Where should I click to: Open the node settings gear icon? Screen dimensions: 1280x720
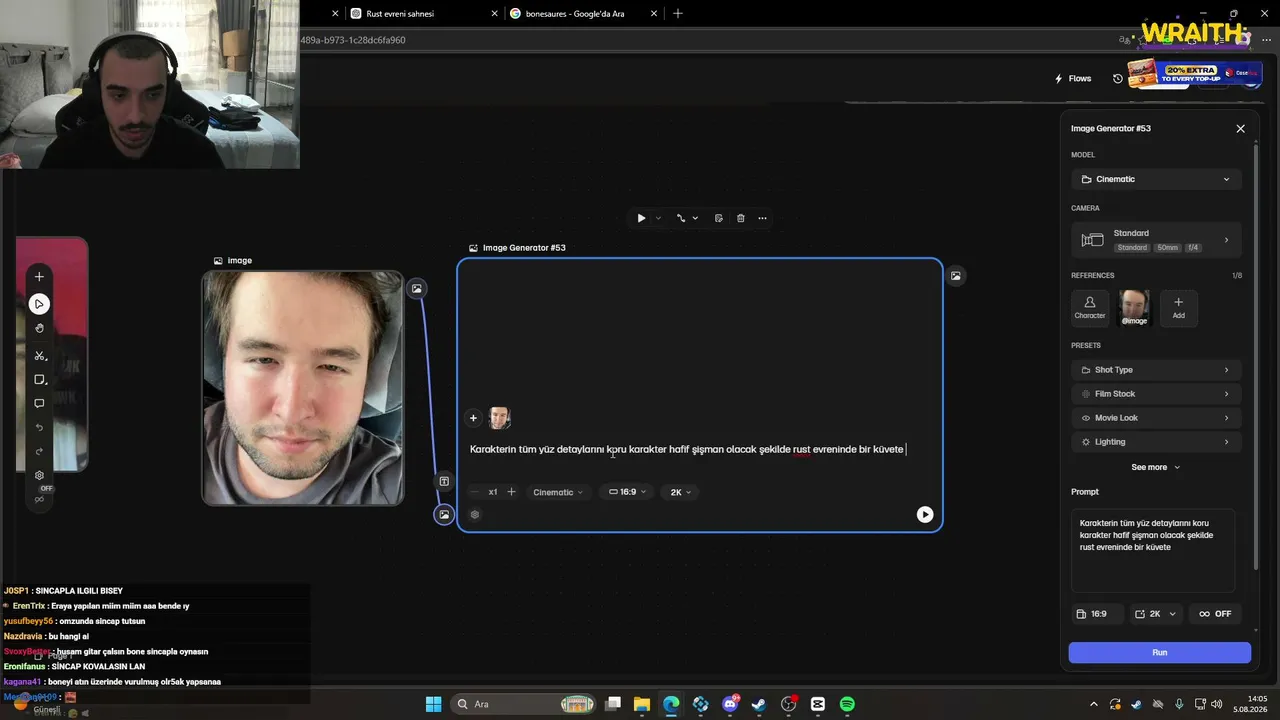point(475,515)
